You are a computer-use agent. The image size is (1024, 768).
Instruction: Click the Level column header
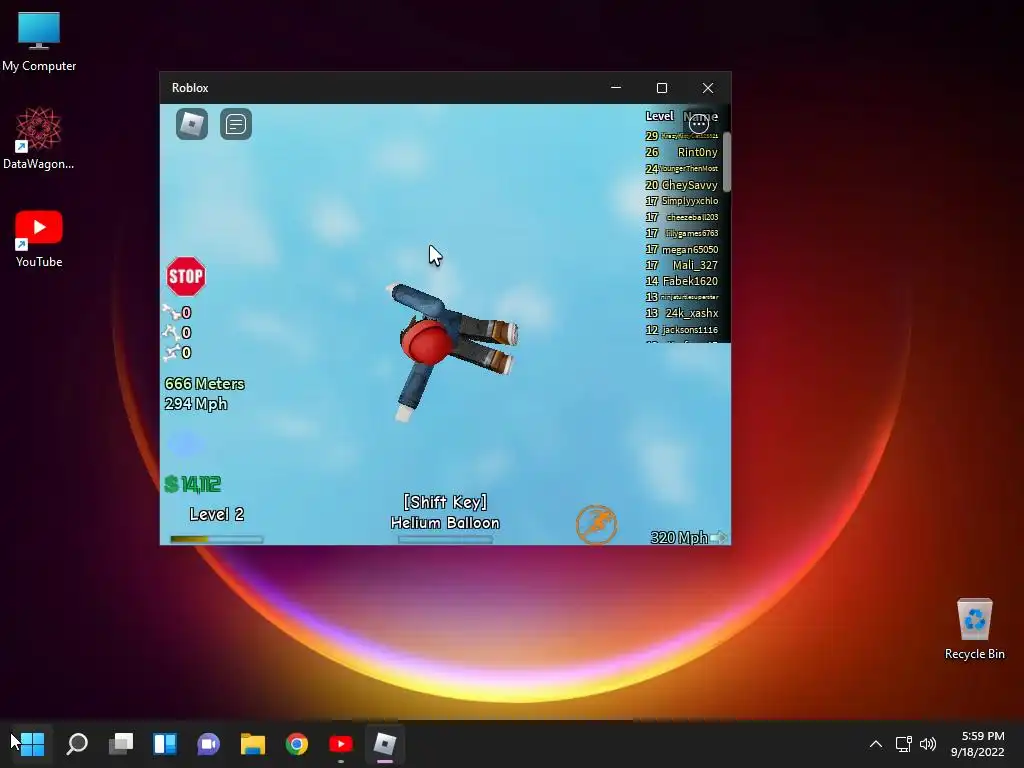[x=659, y=116]
